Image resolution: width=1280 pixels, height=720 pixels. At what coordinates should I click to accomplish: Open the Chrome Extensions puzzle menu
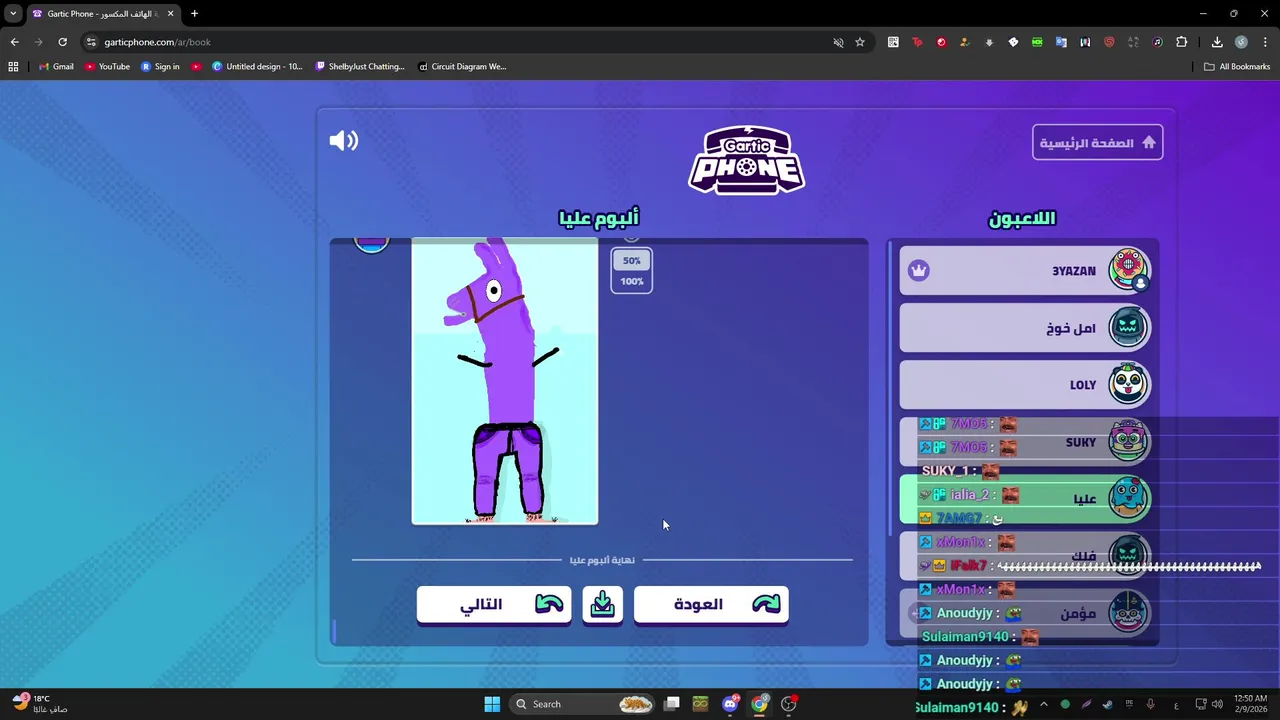point(1182,42)
